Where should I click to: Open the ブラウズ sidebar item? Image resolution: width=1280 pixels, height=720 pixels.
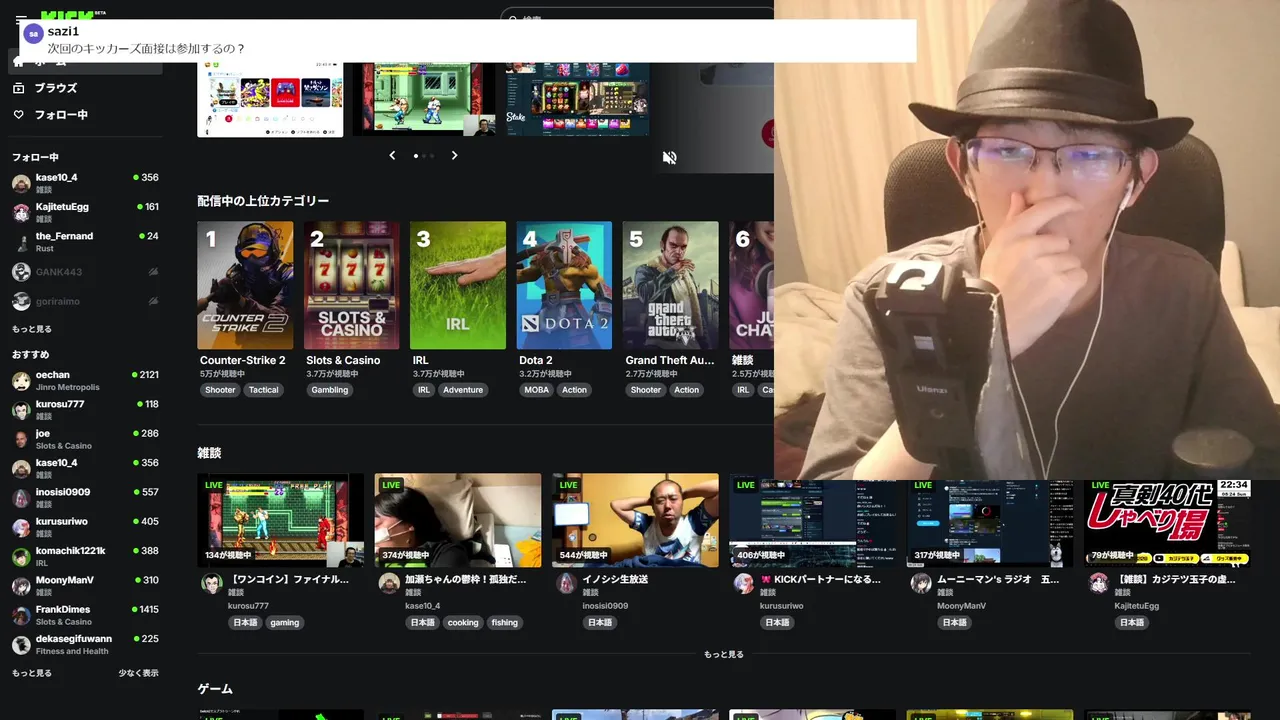(84, 88)
